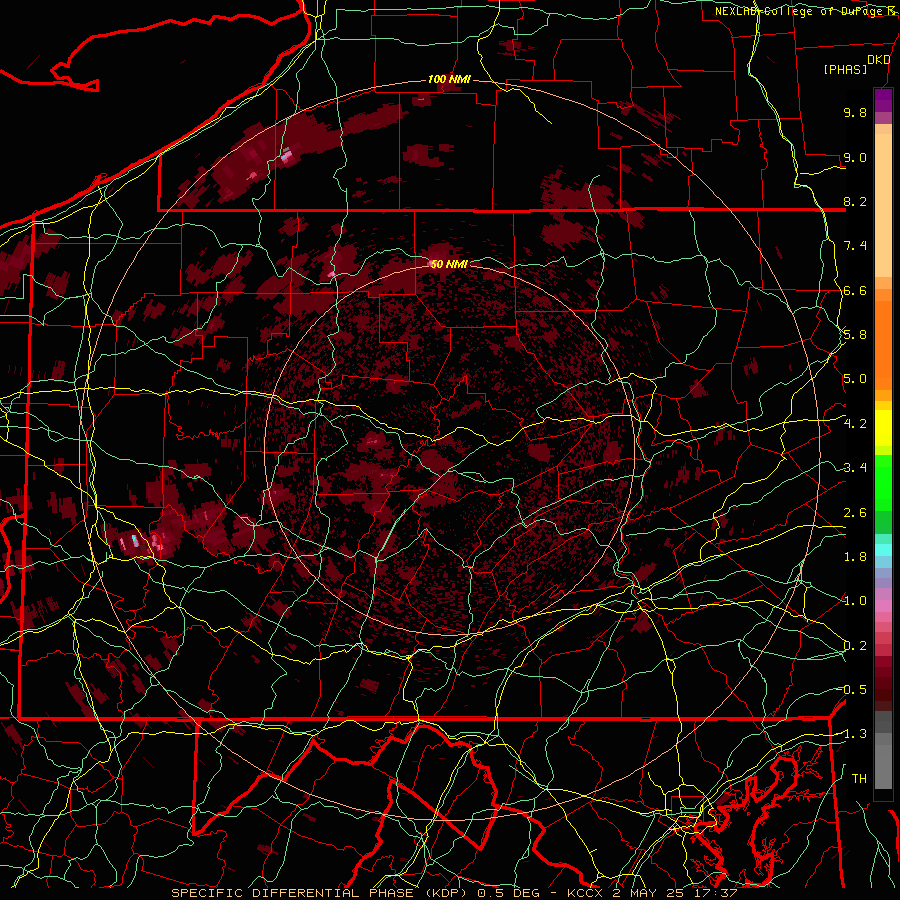Click the 1.8 value on the color scale

855,557
